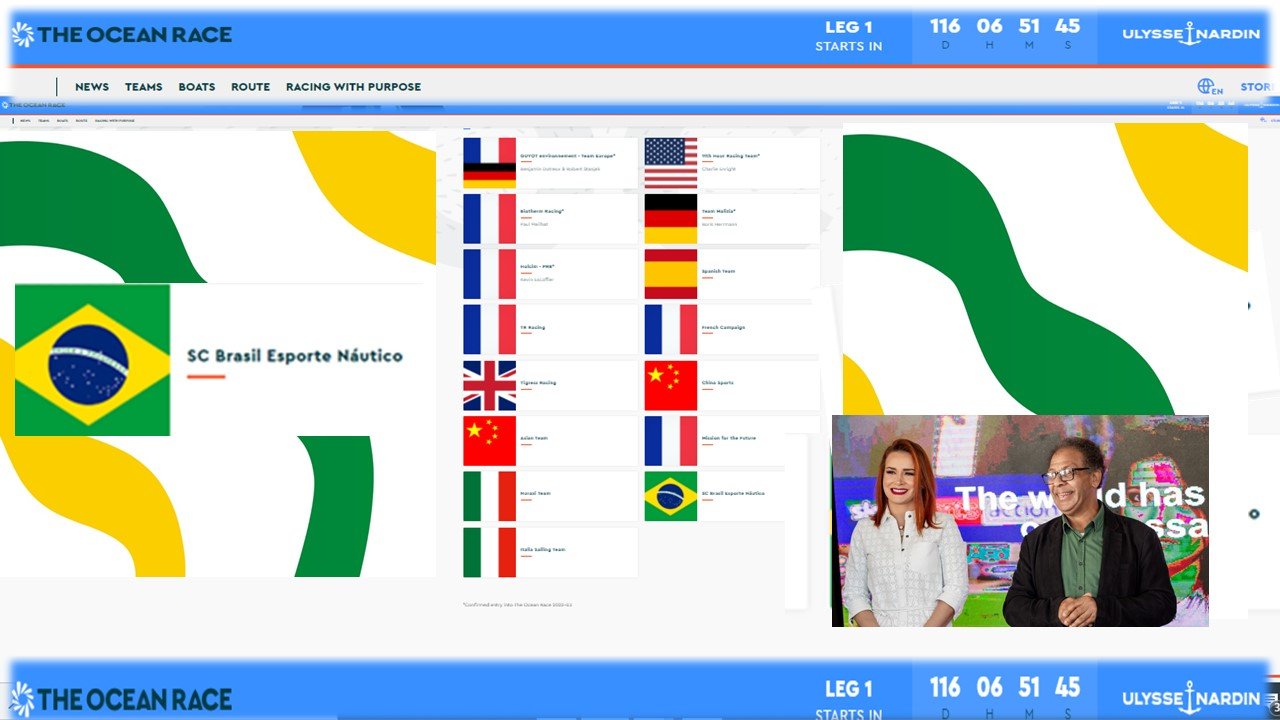The image size is (1280, 720).
Task: Click The Ocean Race logo in top header
Action: [x=122, y=35]
